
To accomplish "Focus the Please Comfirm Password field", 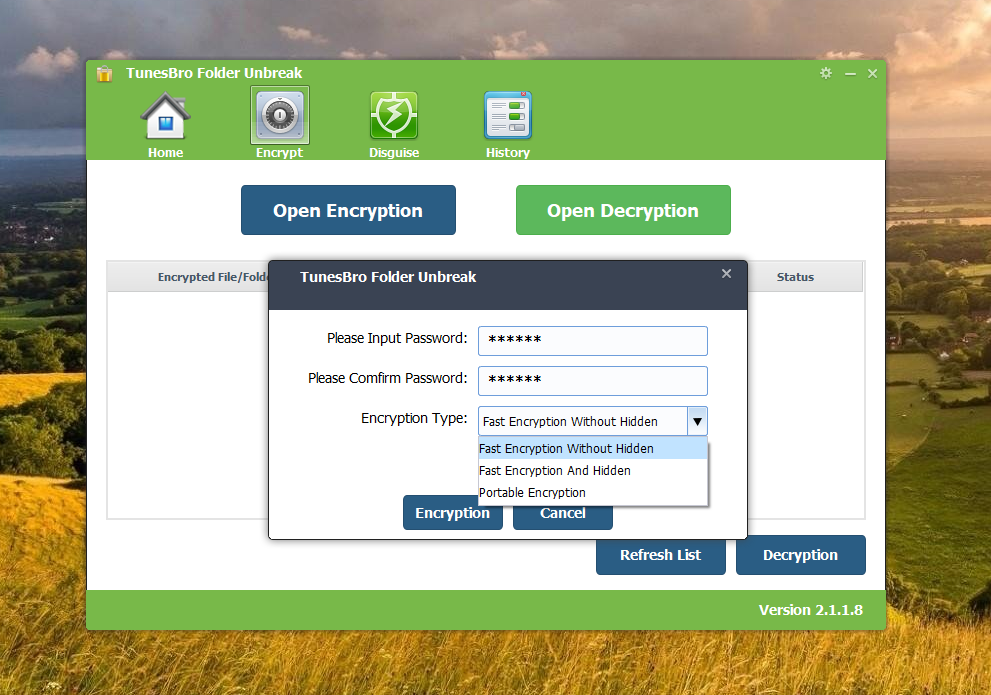I will pos(592,381).
